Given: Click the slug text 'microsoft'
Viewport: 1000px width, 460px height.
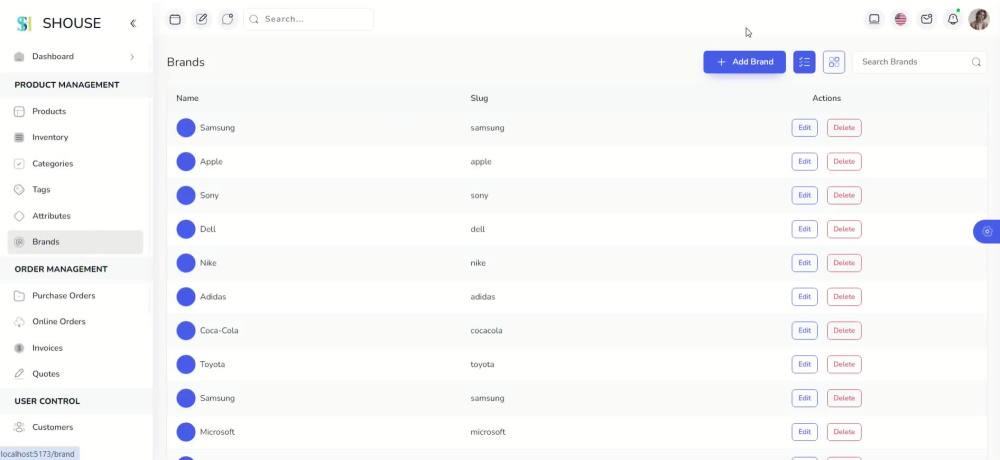Looking at the screenshot, I should point(488,432).
